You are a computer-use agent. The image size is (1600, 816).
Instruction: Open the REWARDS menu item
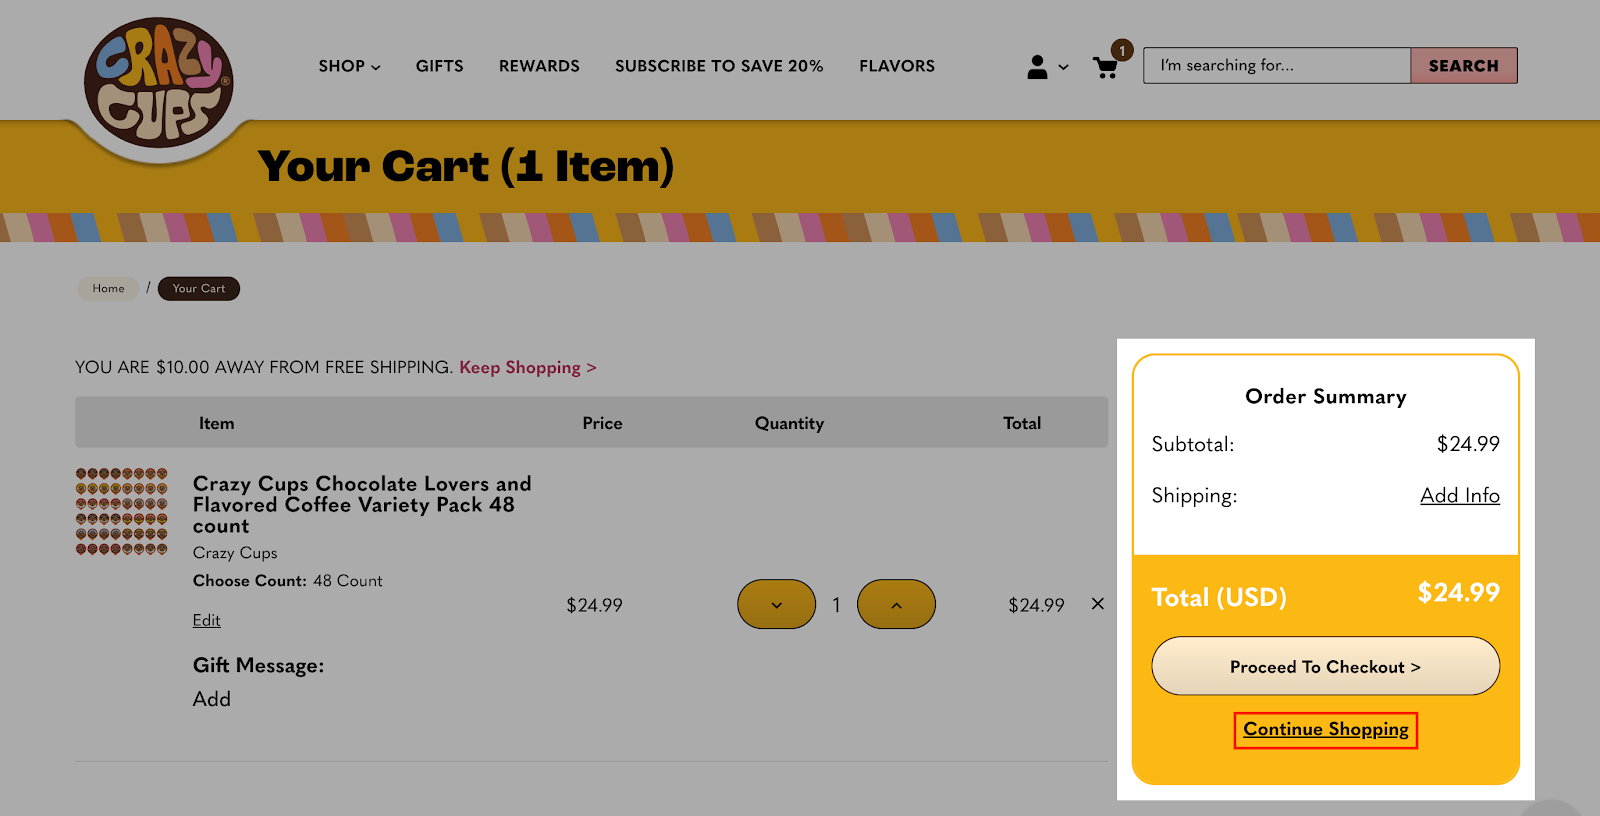coord(539,66)
